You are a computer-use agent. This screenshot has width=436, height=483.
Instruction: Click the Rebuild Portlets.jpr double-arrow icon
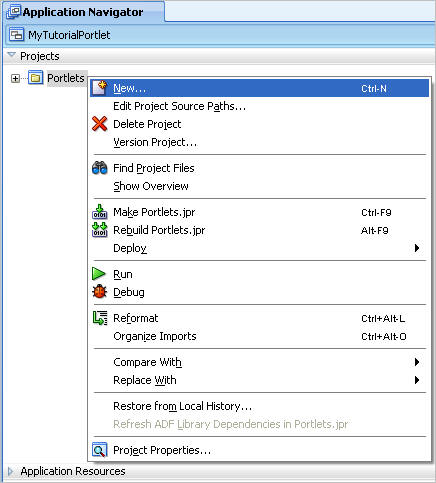(99, 230)
